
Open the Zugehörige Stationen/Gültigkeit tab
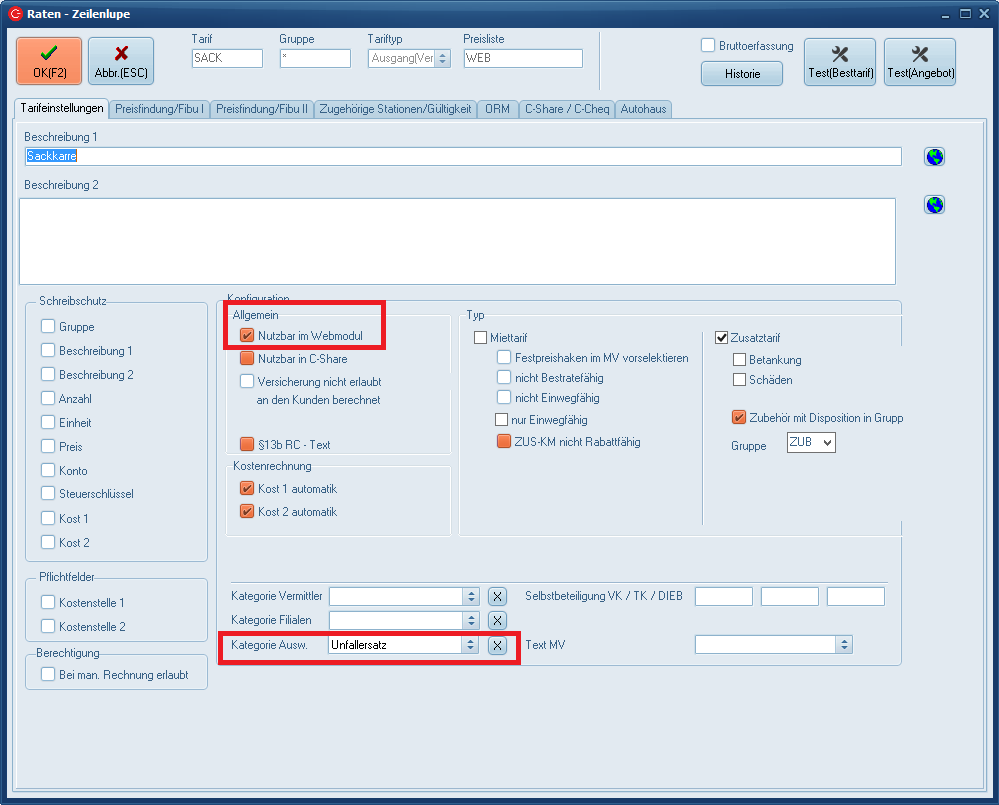click(x=395, y=109)
